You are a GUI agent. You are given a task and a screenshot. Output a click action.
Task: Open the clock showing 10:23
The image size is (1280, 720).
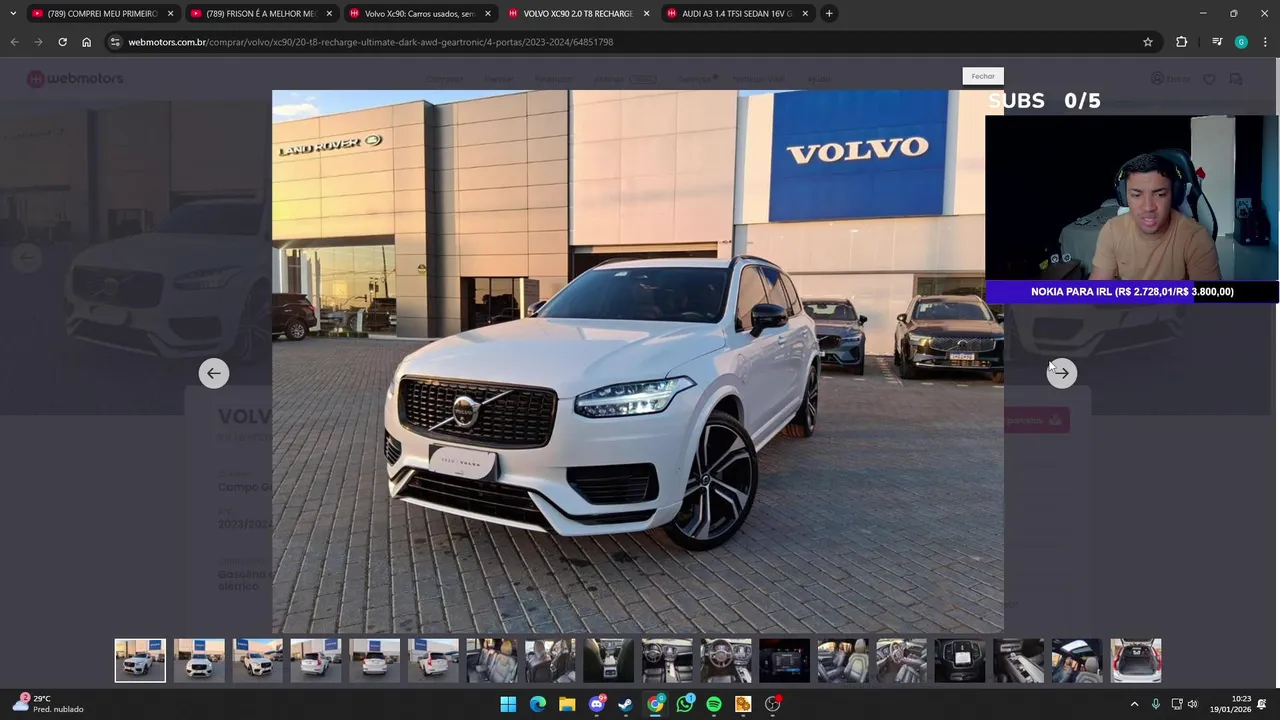pyautogui.click(x=1230, y=704)
